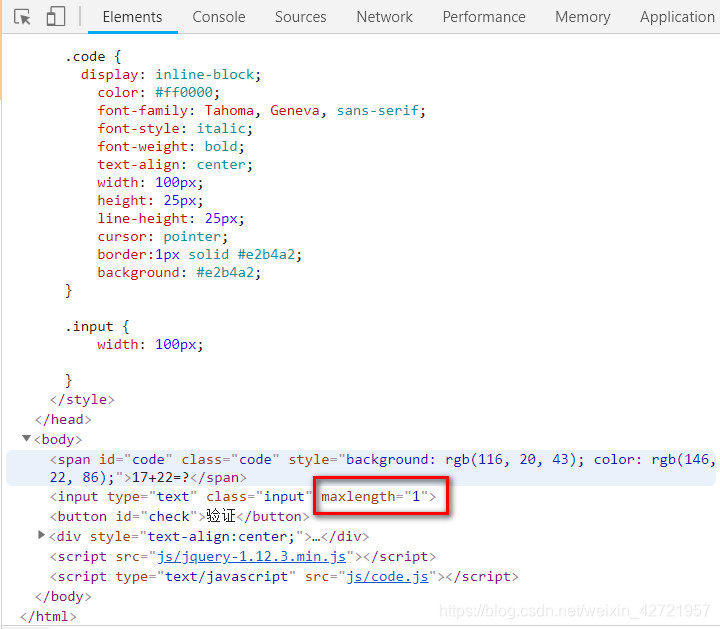Select the closing </html> tag row

point(48,617)
